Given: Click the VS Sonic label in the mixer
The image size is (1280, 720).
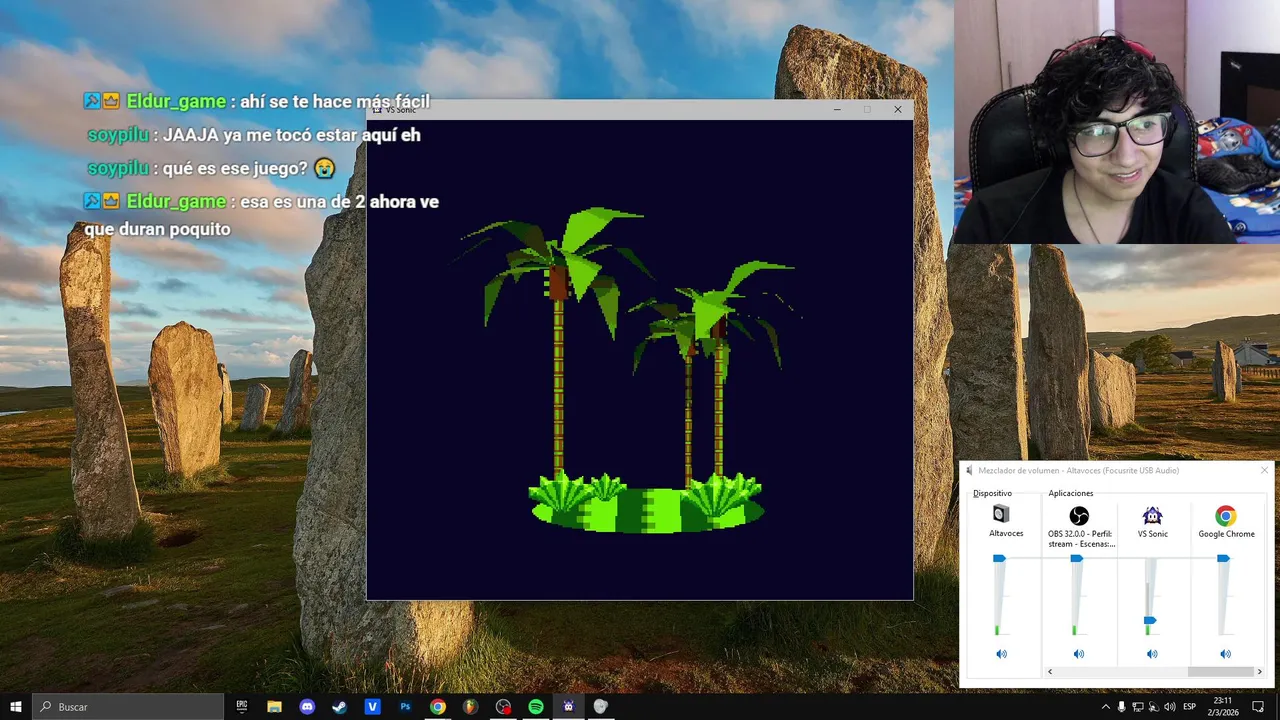Looking at the screenshot, I should point(1152,534).
